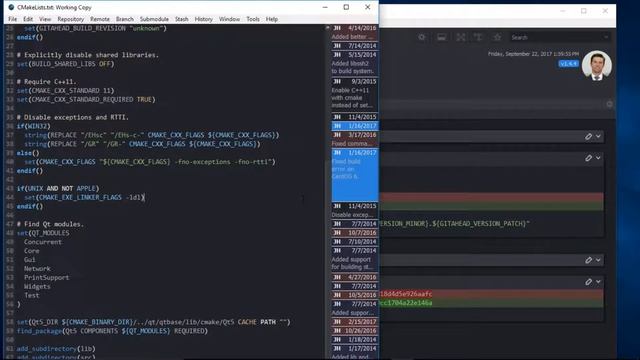Open the Remote menu

click(x=100, y=19)
